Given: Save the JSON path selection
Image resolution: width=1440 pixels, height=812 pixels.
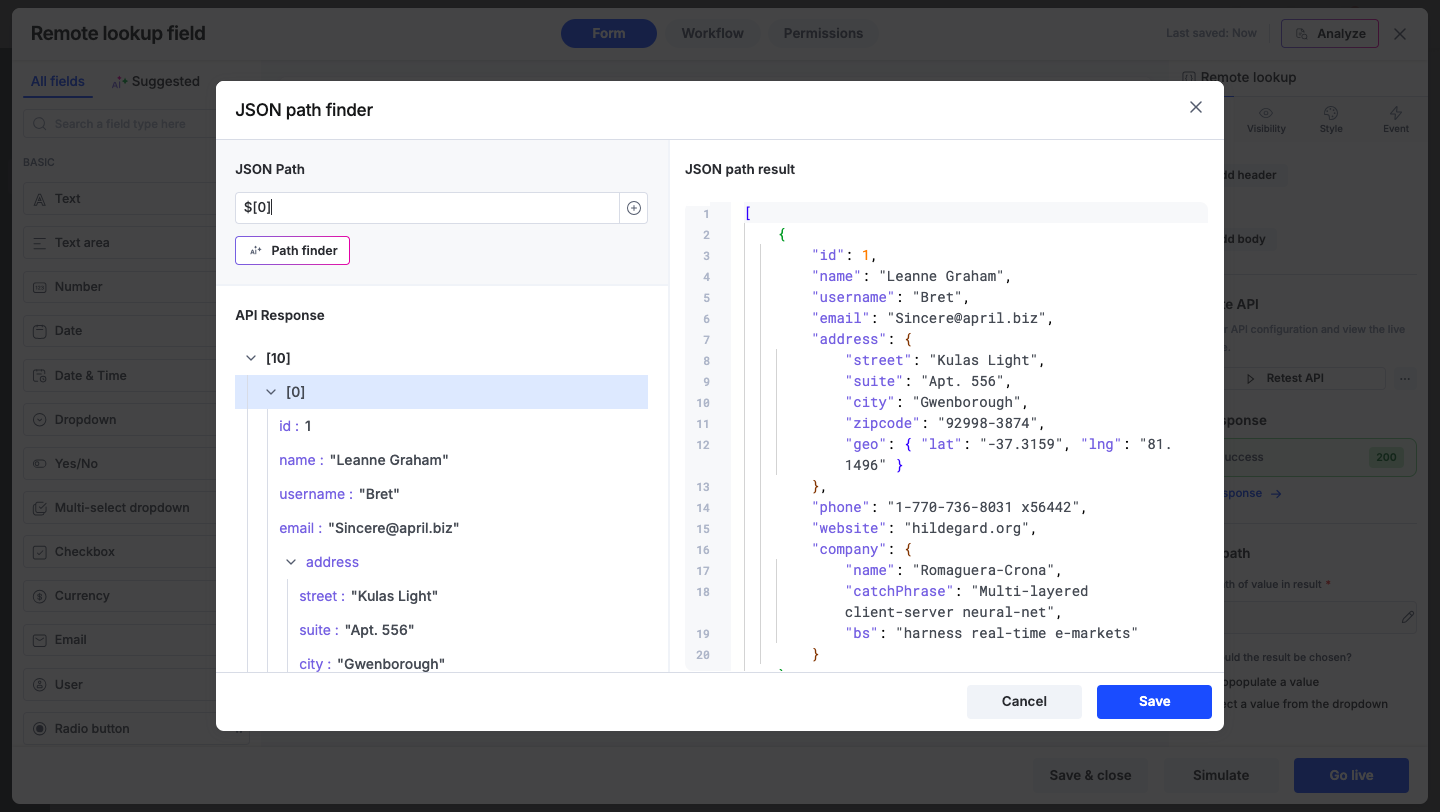Looking at the screenshot, I should tap(1153, 701).
